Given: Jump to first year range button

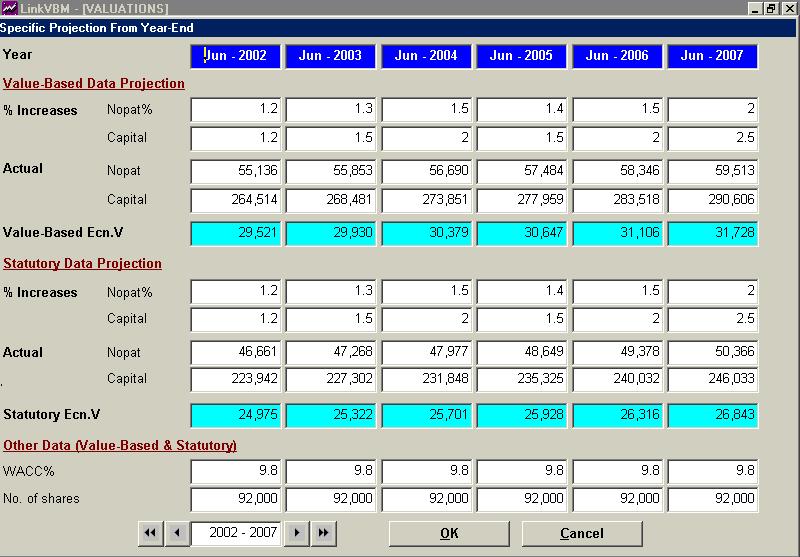Looking at the screenshot, I should 151,533.
